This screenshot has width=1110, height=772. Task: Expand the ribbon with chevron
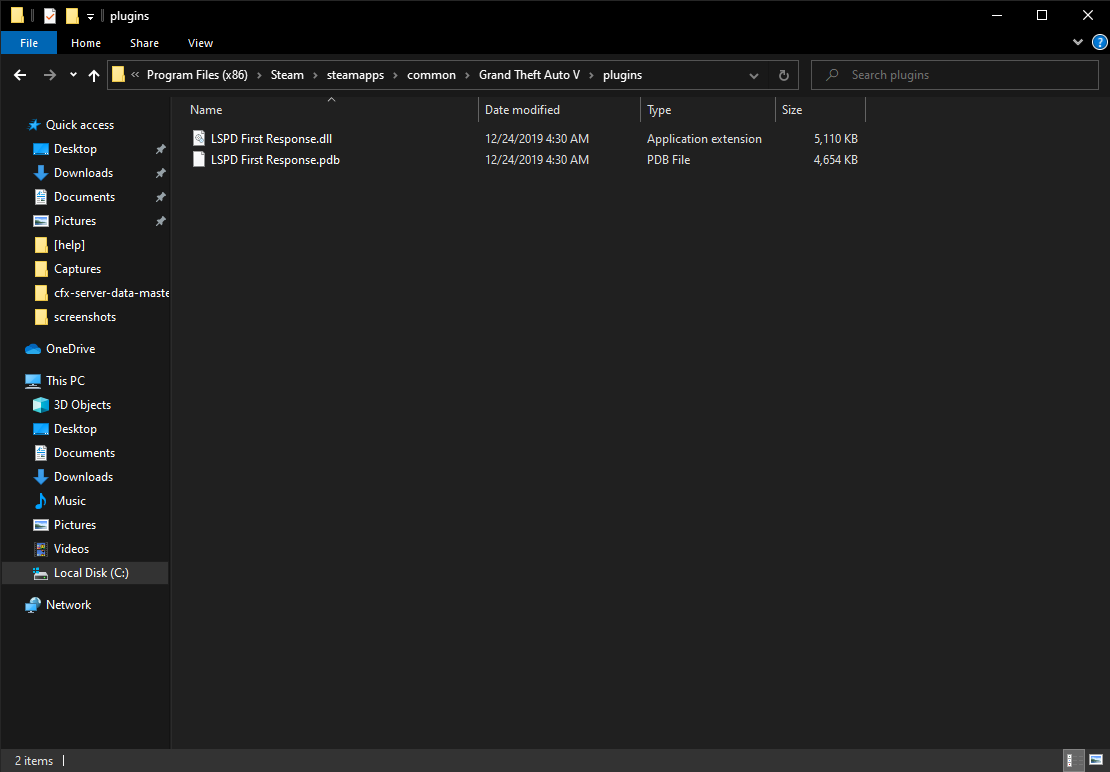tap(1078, 42)
